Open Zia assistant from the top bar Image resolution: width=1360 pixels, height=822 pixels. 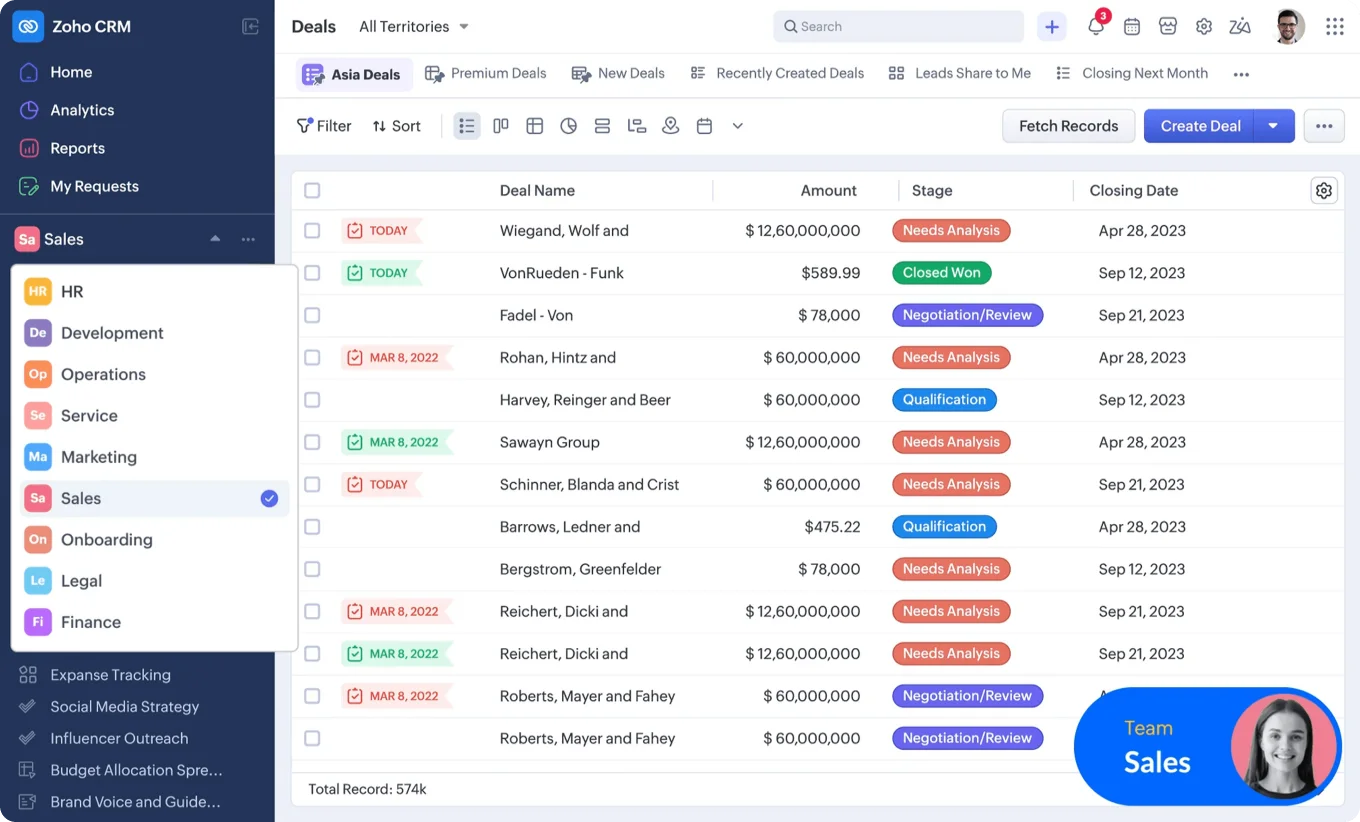(x=1240, y=26)
